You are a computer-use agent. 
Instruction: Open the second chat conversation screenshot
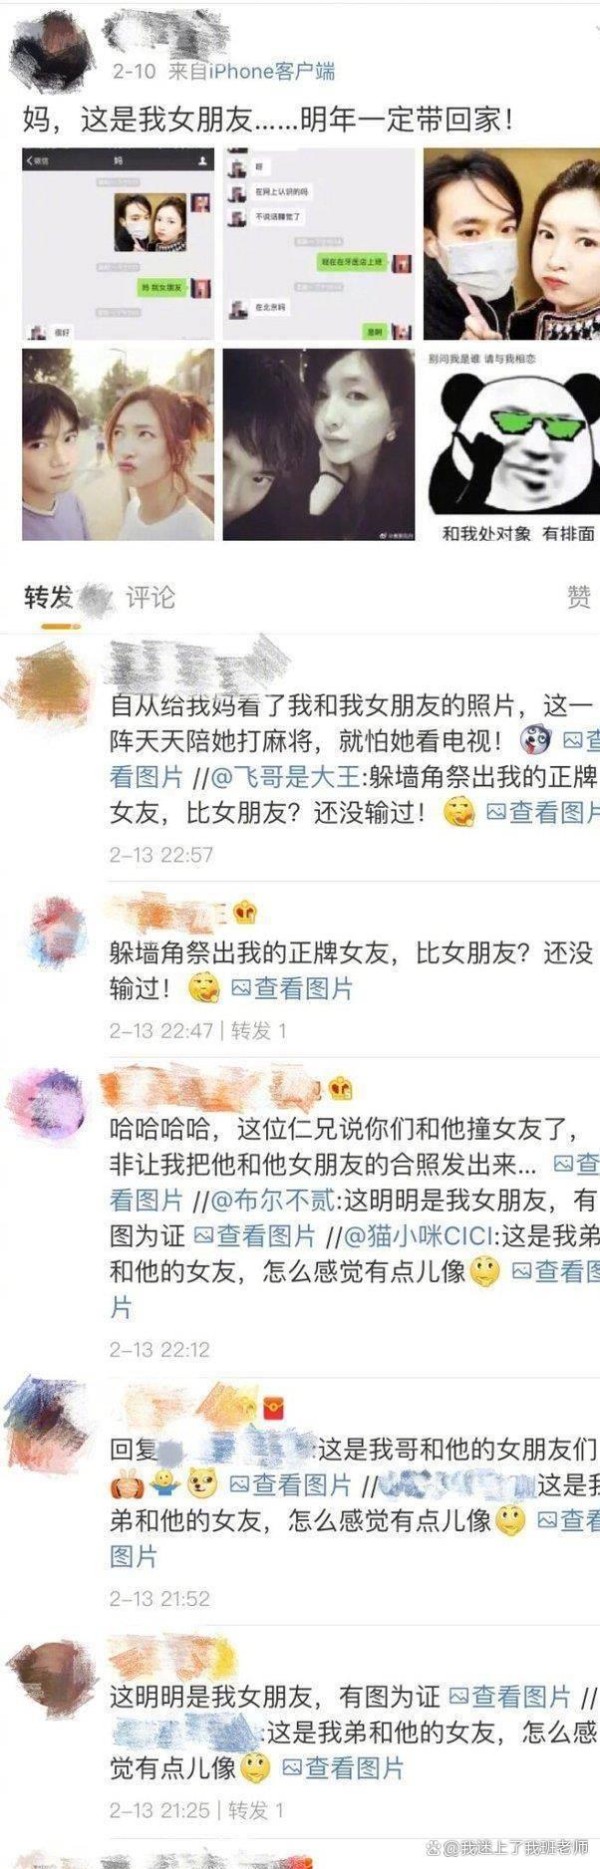click(319, 245)
